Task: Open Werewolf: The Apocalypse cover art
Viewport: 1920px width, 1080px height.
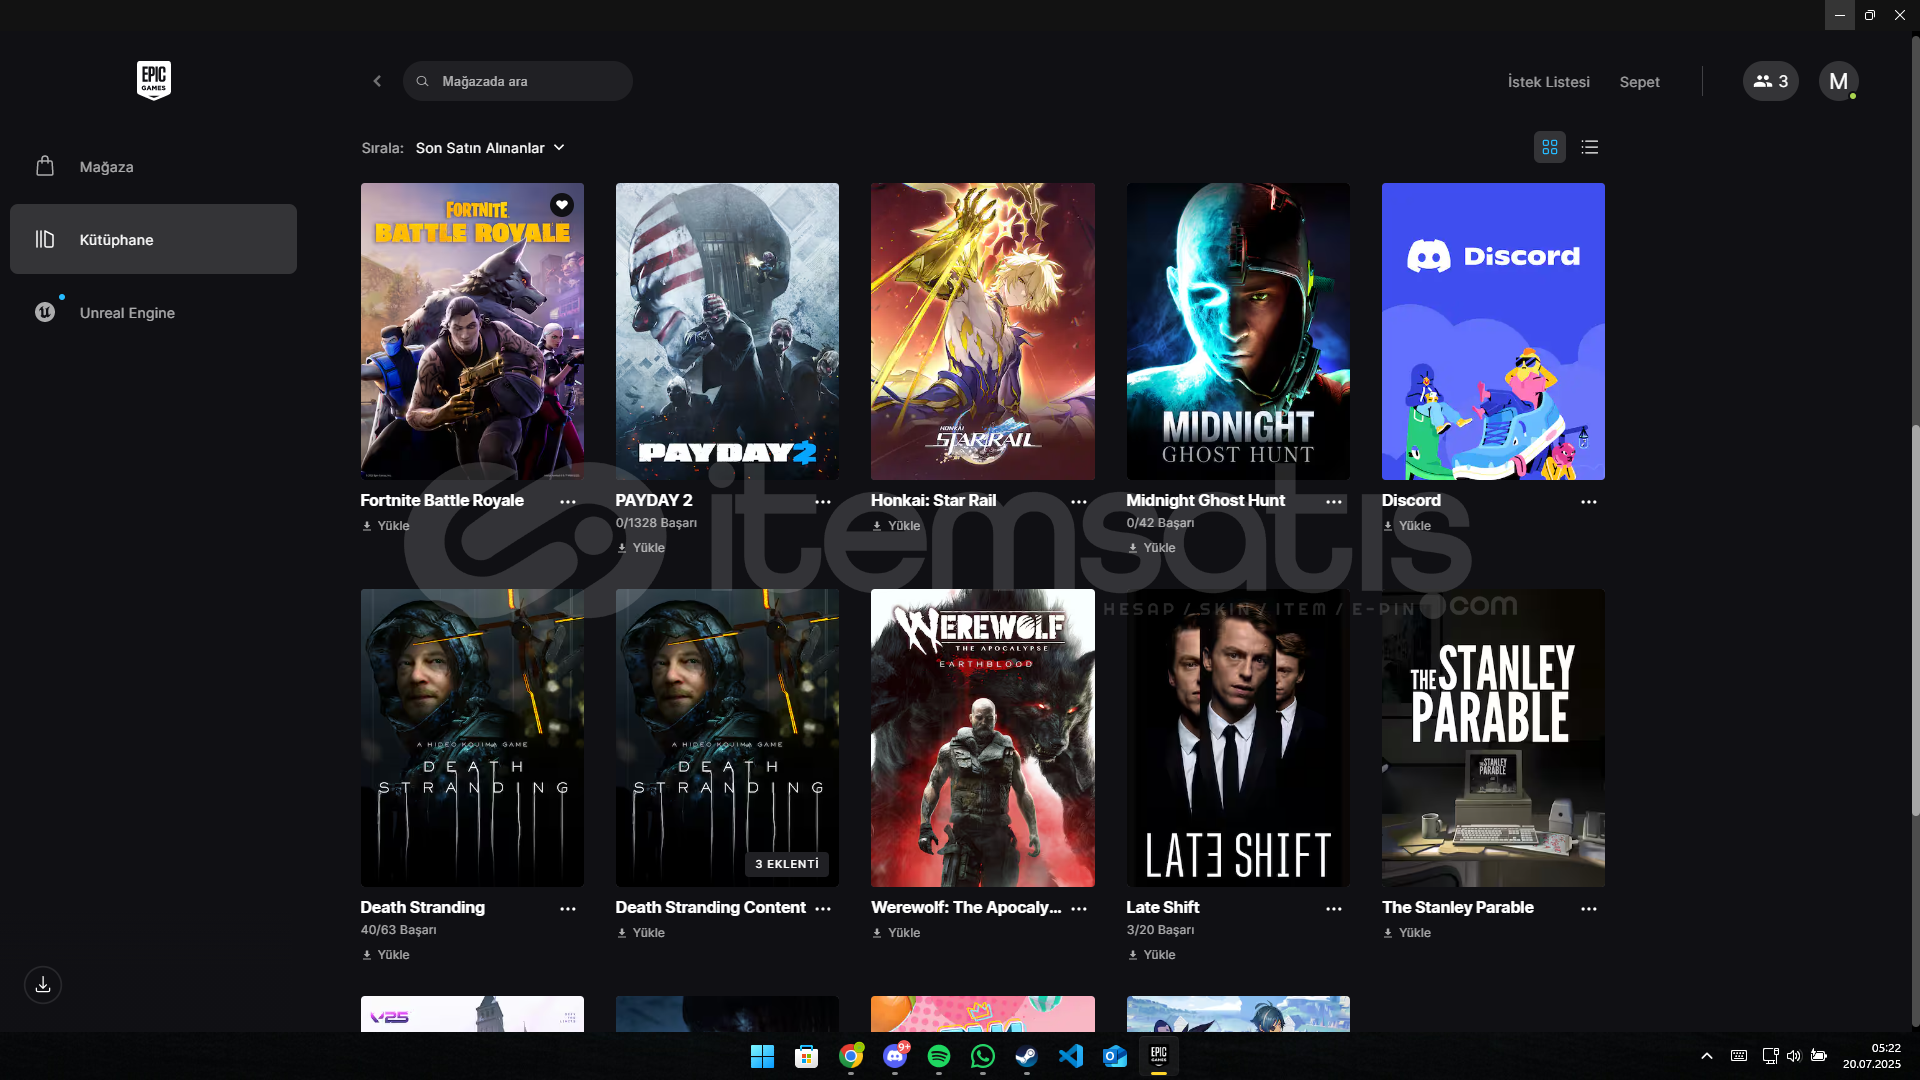Action: coord(983,738)
